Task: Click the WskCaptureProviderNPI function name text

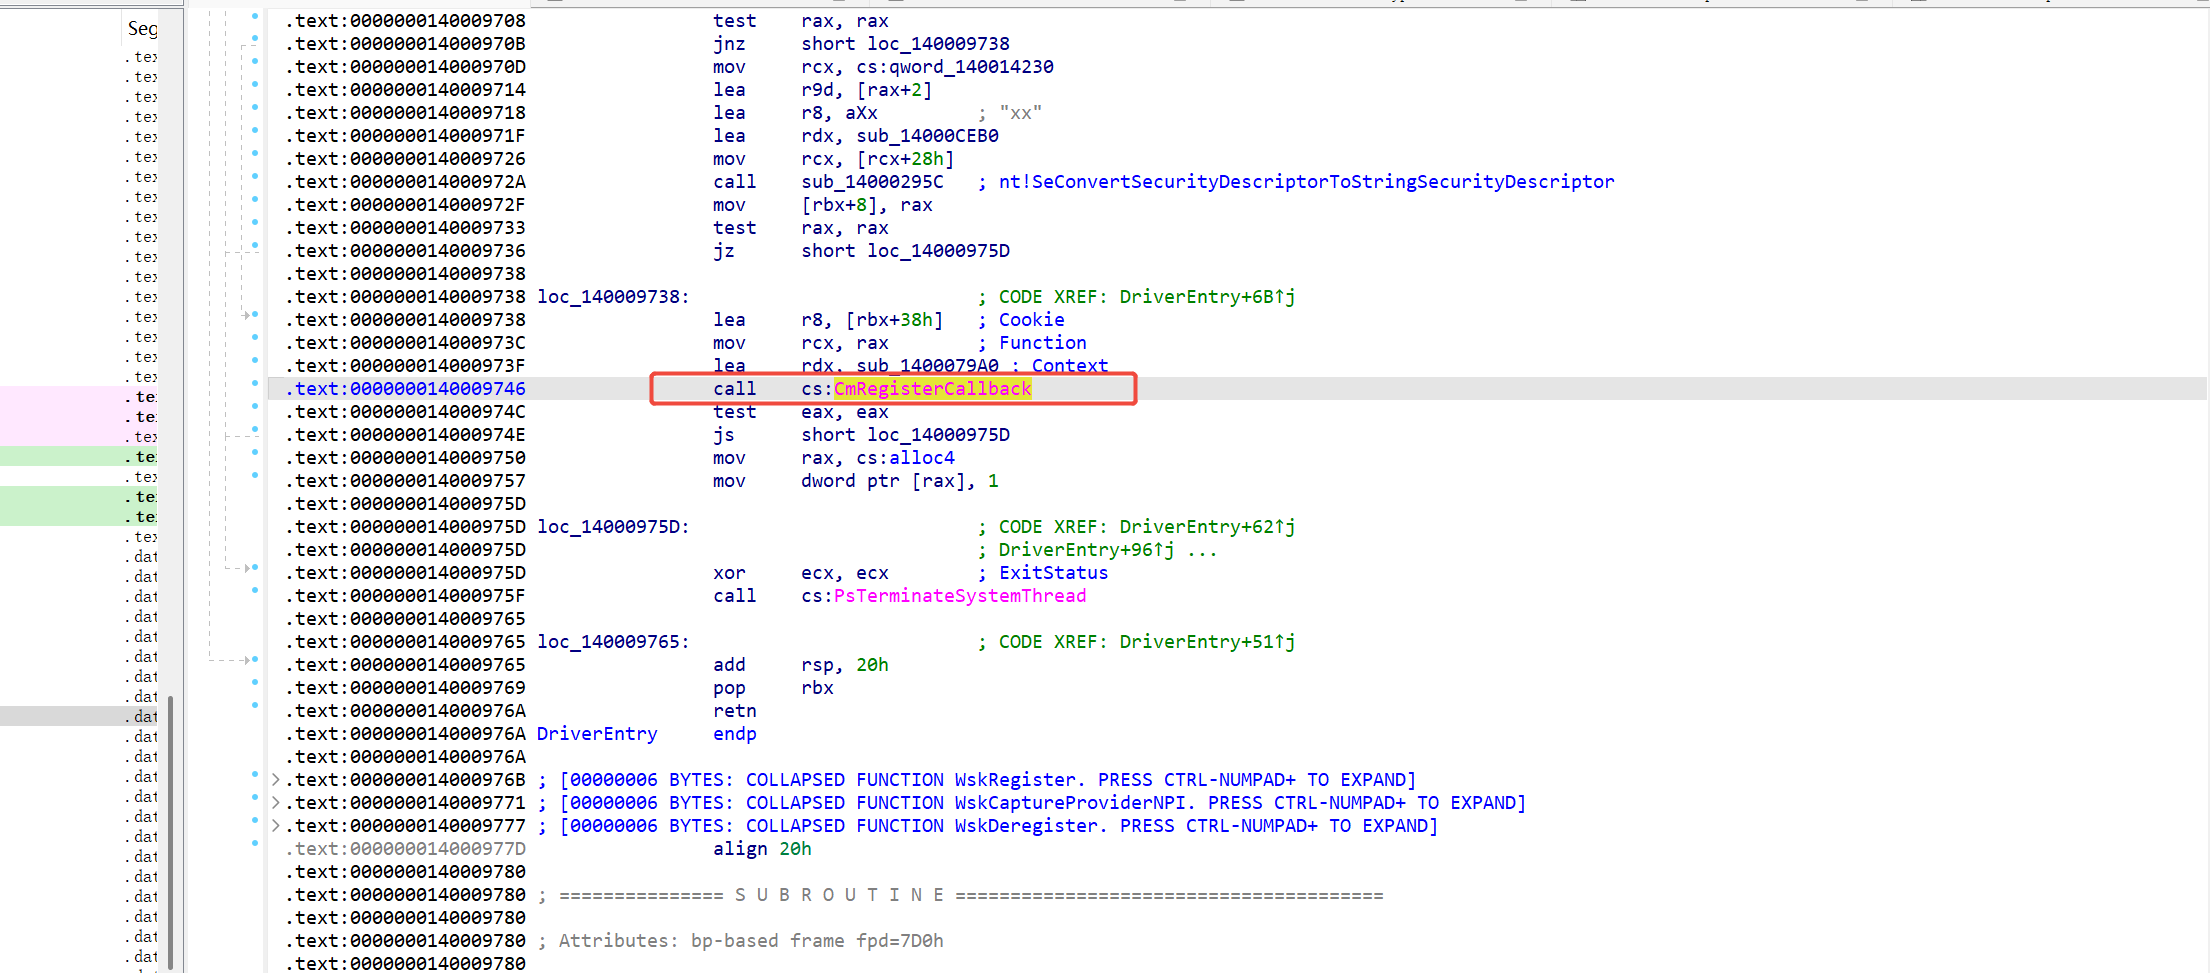Action: coord(1070,803)
